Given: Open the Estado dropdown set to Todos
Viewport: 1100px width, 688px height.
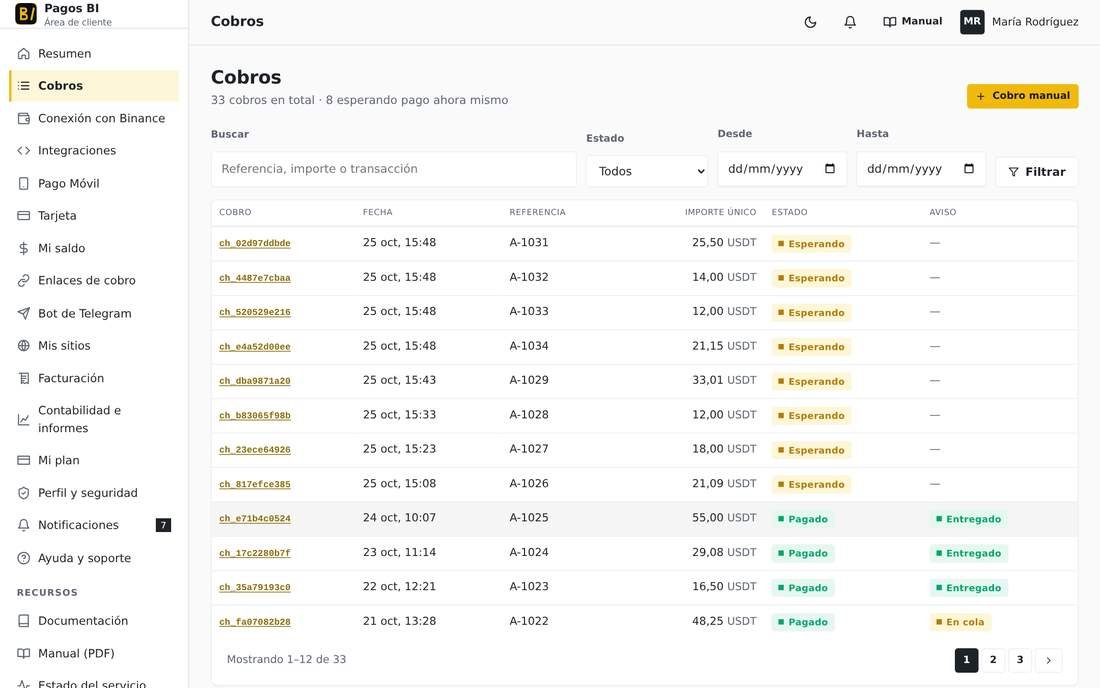Looking at the screenshot, I should (647, 171).
